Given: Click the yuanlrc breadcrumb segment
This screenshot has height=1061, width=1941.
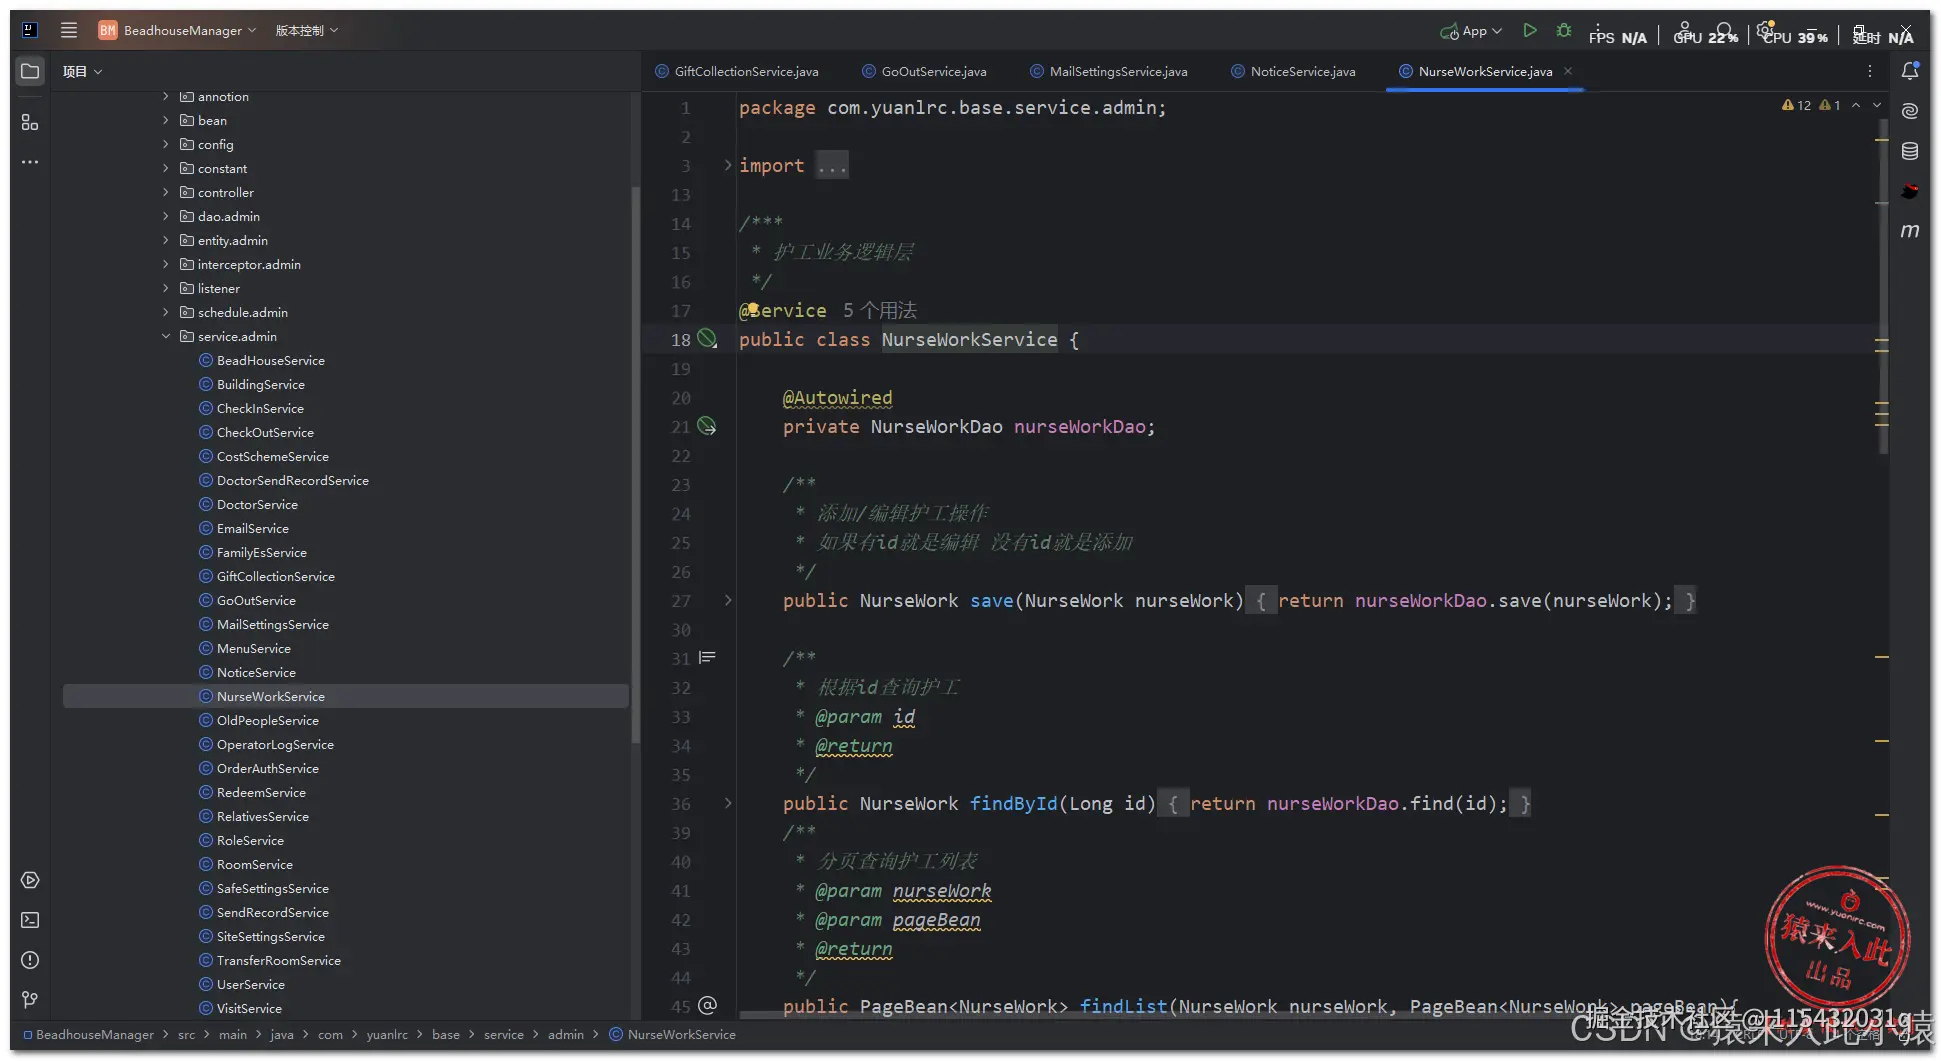Looking at the screenshot, I should click(x=387, y=1035).
